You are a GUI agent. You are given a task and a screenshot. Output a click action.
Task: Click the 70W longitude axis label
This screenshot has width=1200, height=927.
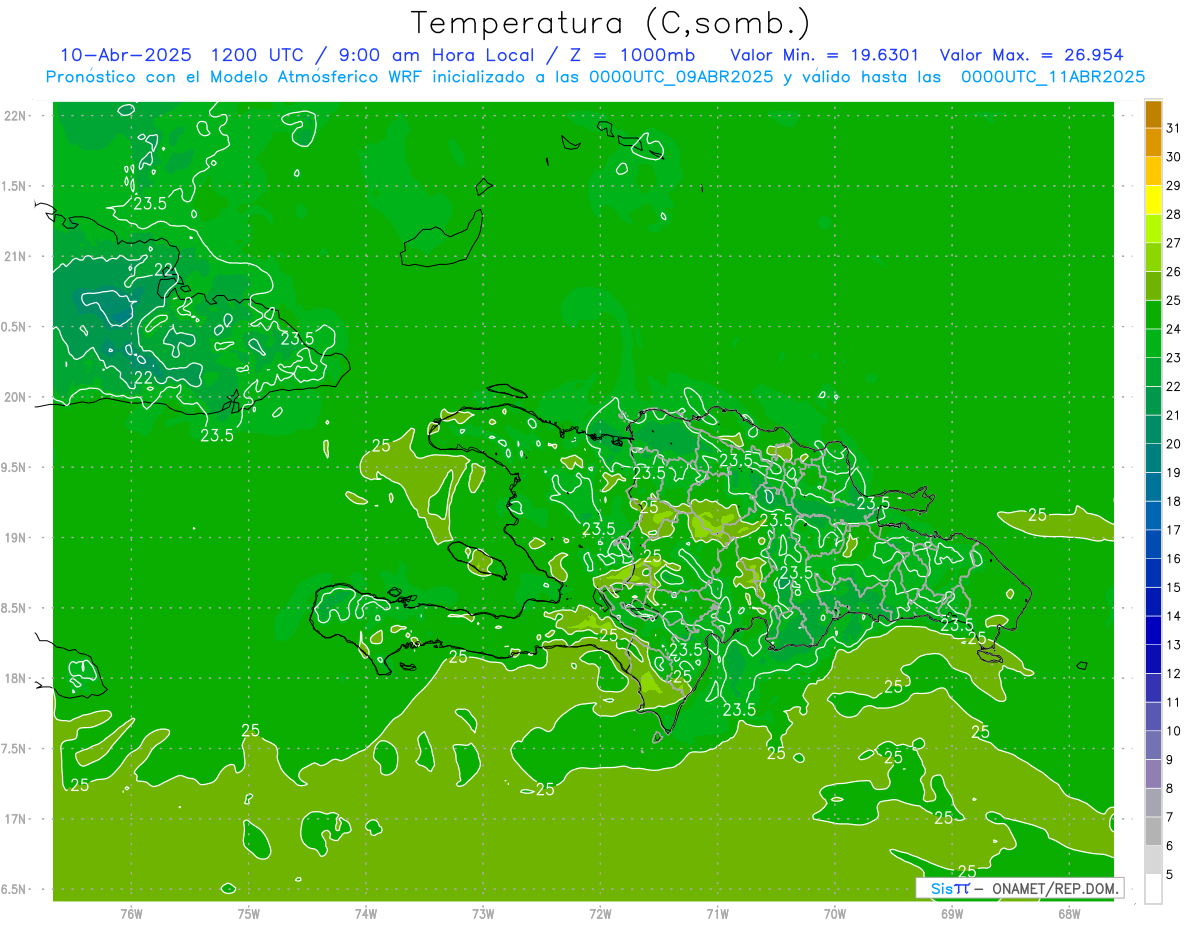[835, 913]
